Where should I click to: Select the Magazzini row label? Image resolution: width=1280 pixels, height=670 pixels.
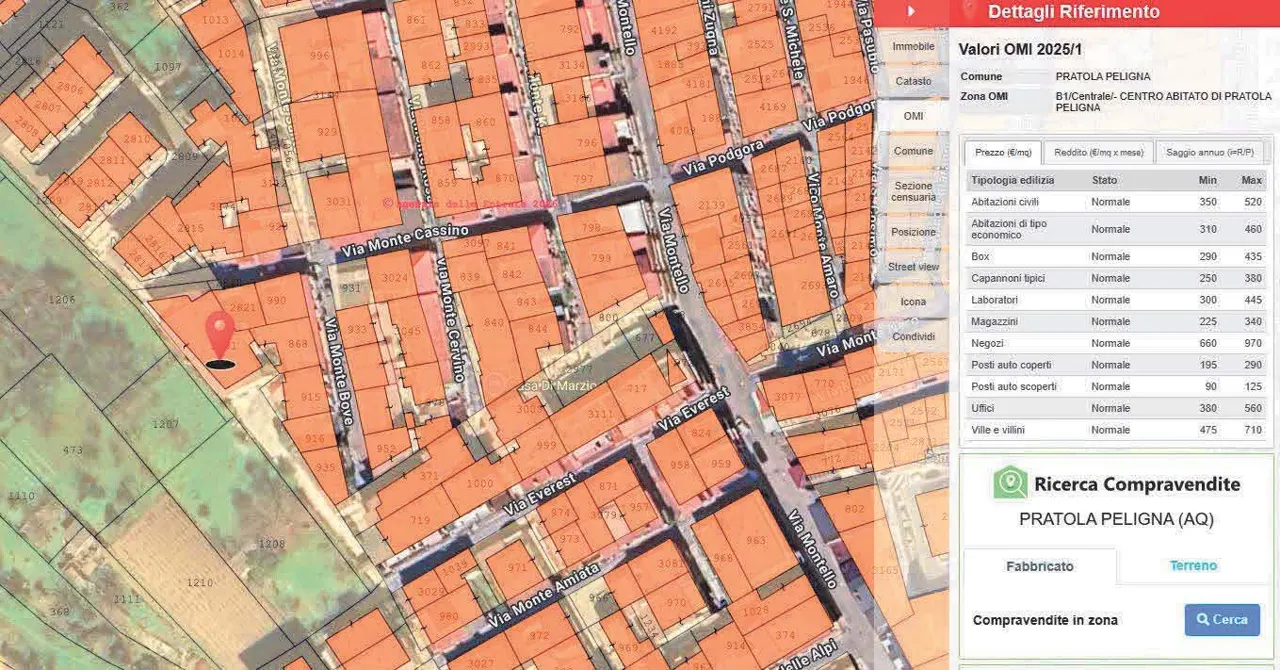pos(995,322)
